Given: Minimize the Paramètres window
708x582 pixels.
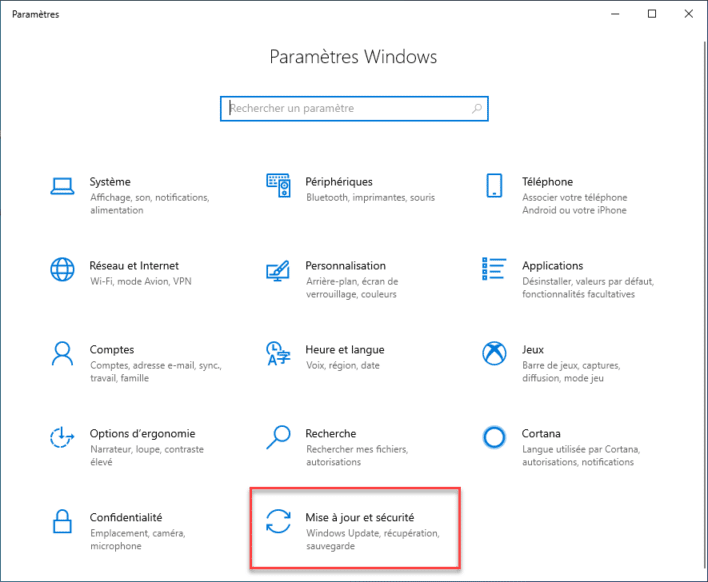Looking at the screenshot, I should (615, 14).
